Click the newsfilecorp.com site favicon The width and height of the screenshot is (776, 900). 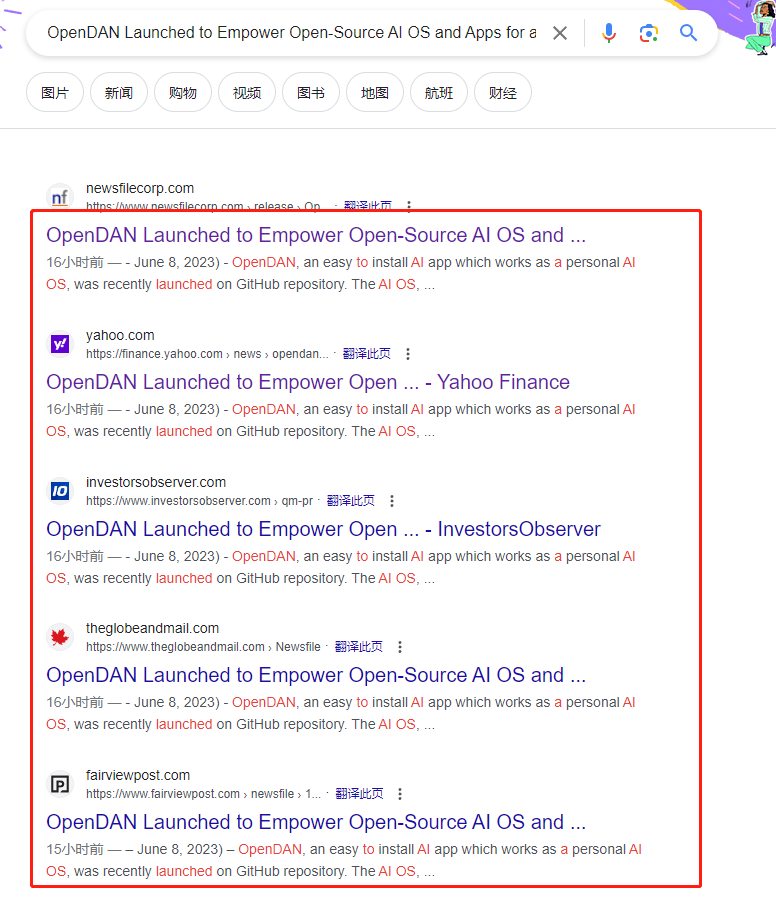pyautogui.click(x=60, y=197)
